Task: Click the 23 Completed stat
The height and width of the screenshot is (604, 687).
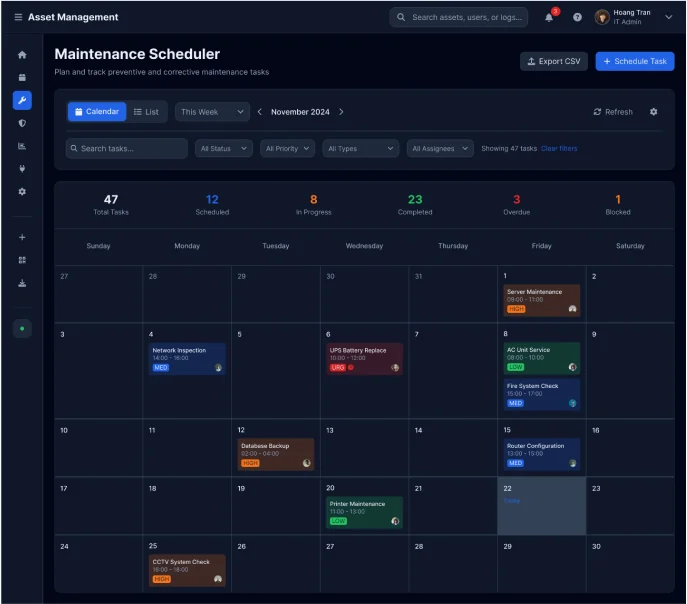Action: coord(415,205)
